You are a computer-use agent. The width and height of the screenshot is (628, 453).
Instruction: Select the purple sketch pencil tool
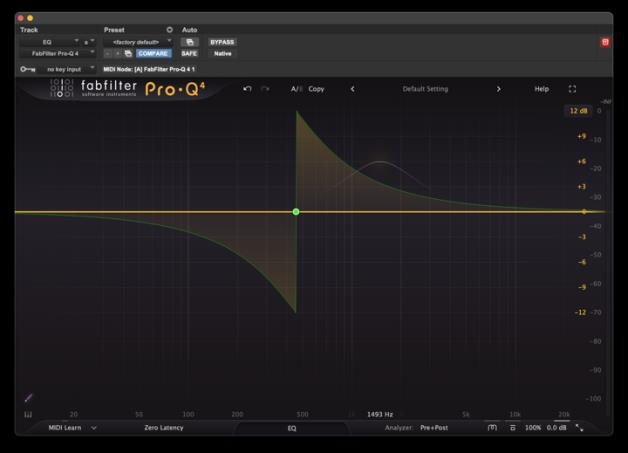(28, 398)
